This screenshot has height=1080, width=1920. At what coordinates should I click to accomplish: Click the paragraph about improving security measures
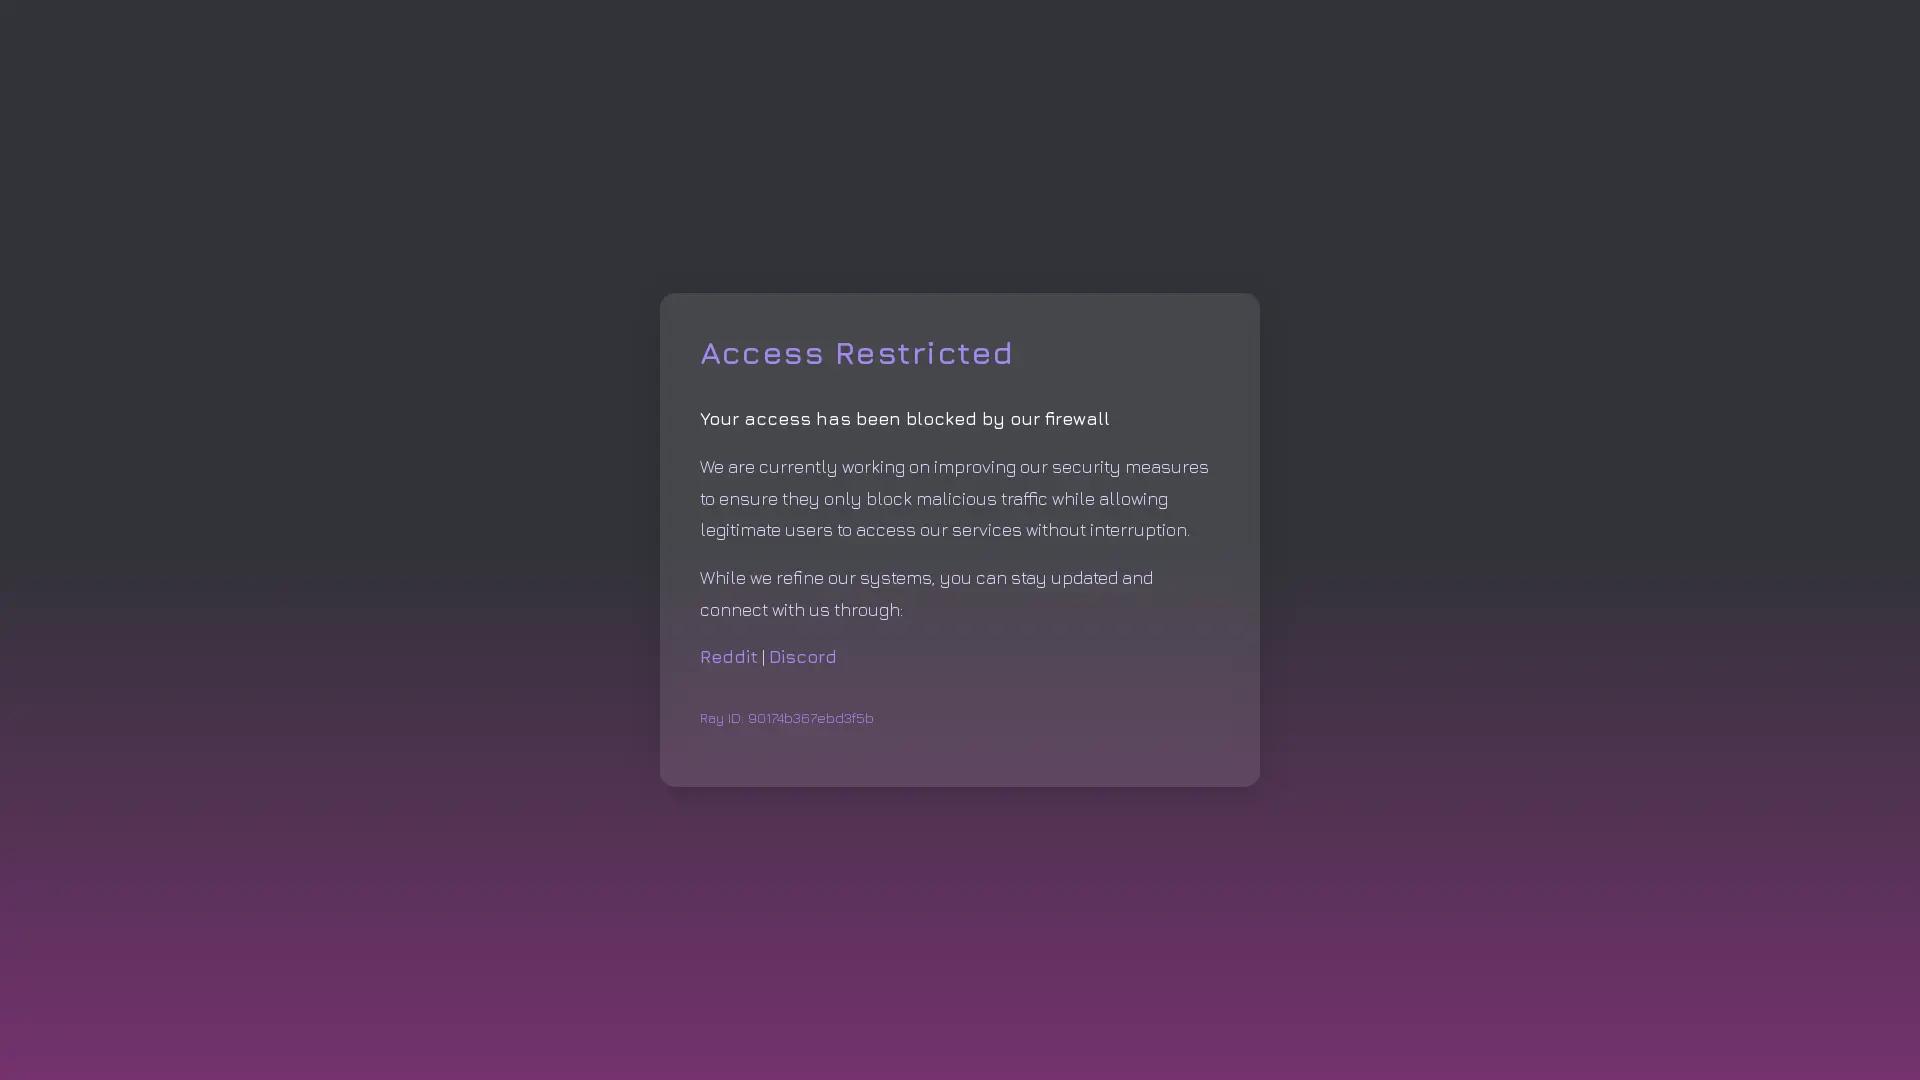click(x=954, y=498)
